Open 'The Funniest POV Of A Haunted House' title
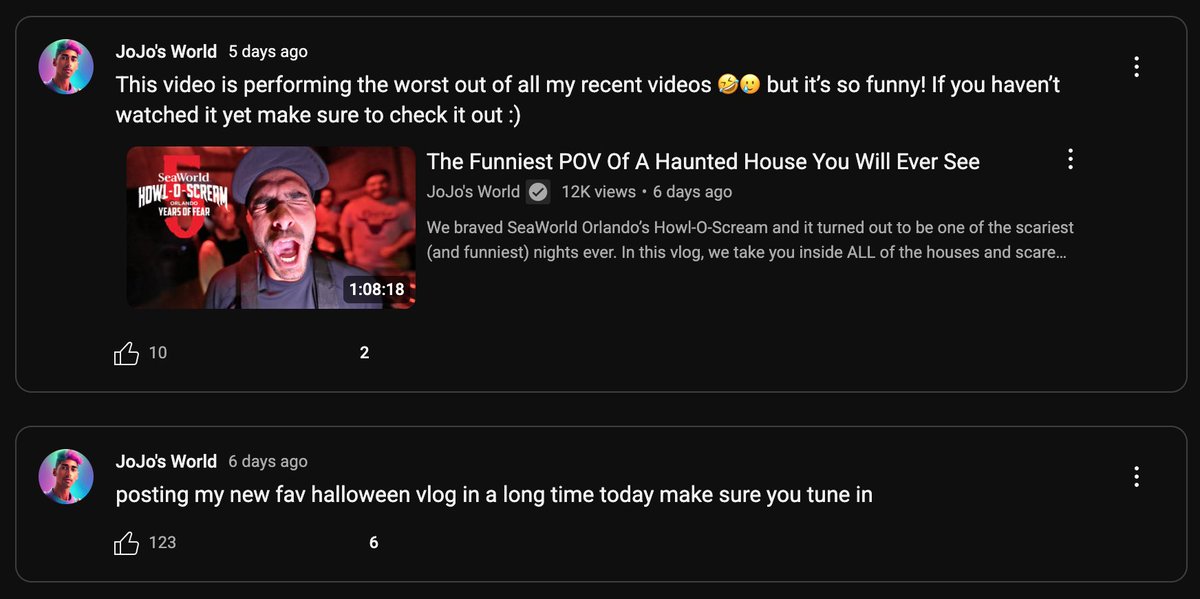The image size is (1200, 599). 703,161
